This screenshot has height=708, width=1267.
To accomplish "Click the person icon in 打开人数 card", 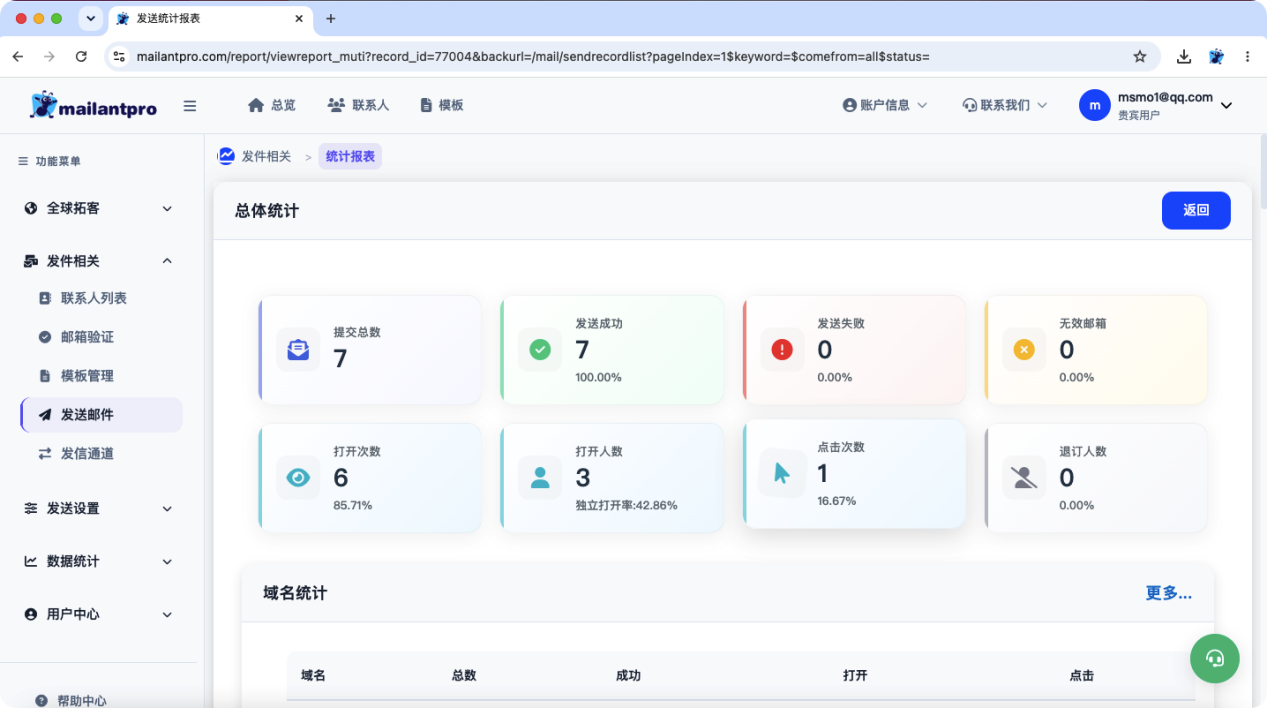I will pyautogui.click(x=540, y=478).
